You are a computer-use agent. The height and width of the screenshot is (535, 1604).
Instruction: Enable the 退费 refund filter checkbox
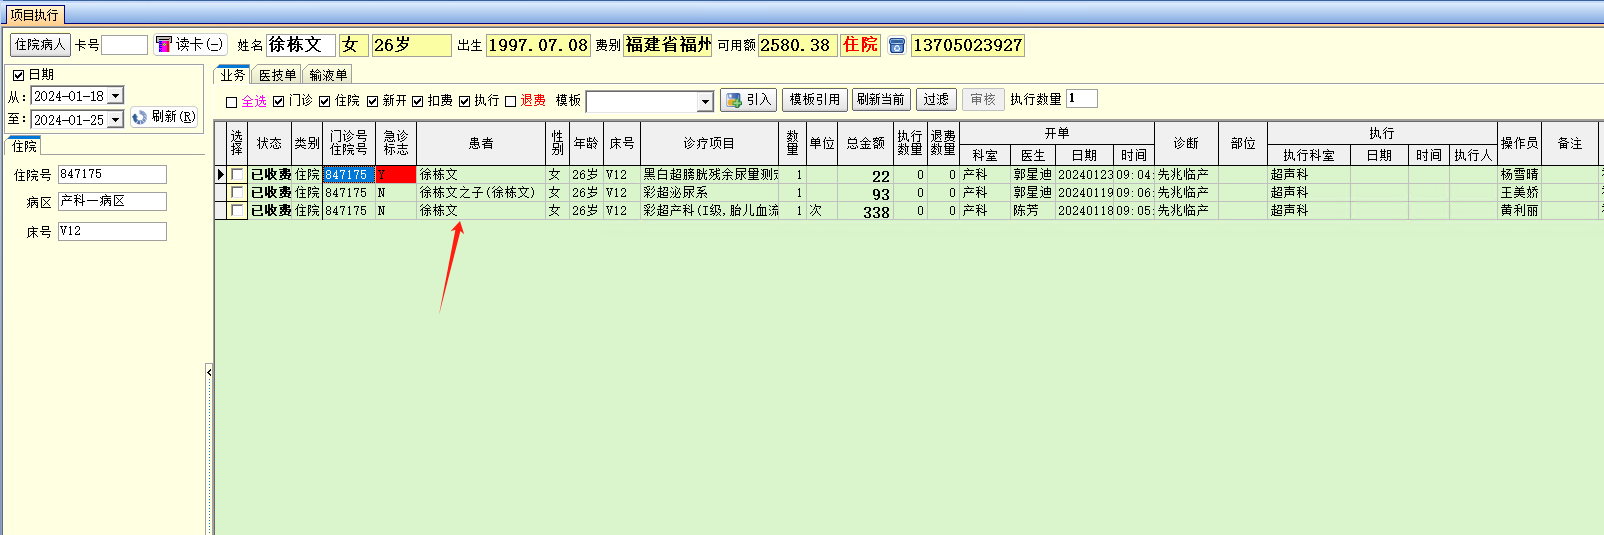[511, 101]
